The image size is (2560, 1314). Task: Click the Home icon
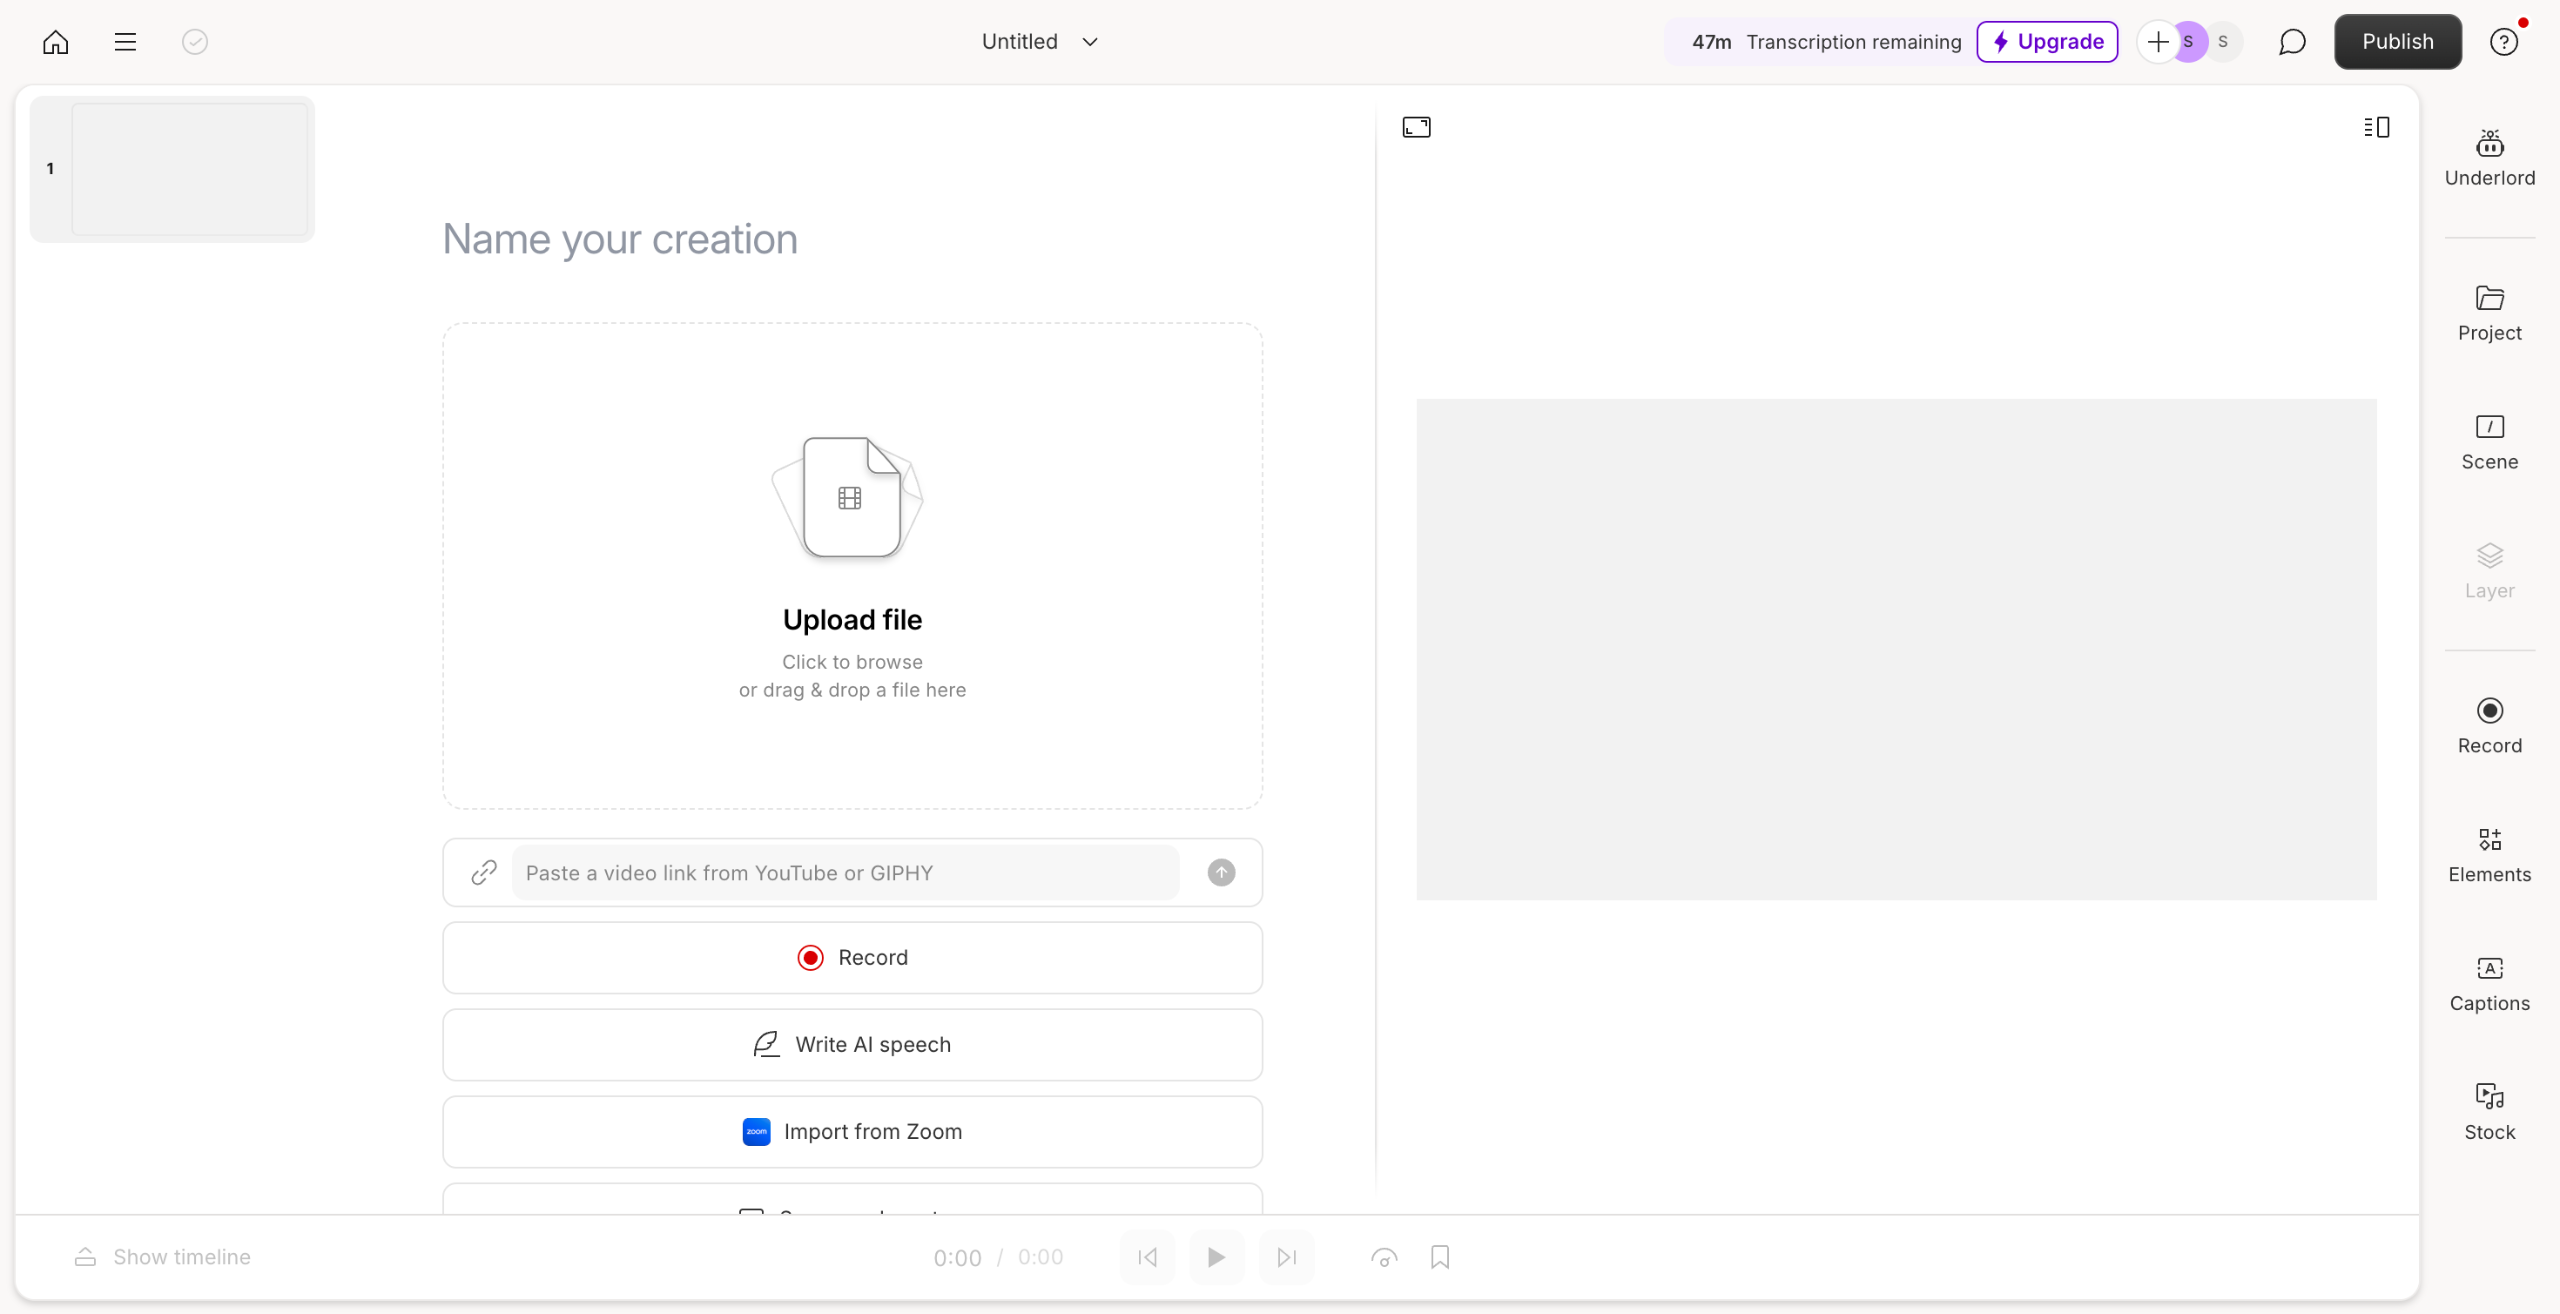click(x=56, y=42)
